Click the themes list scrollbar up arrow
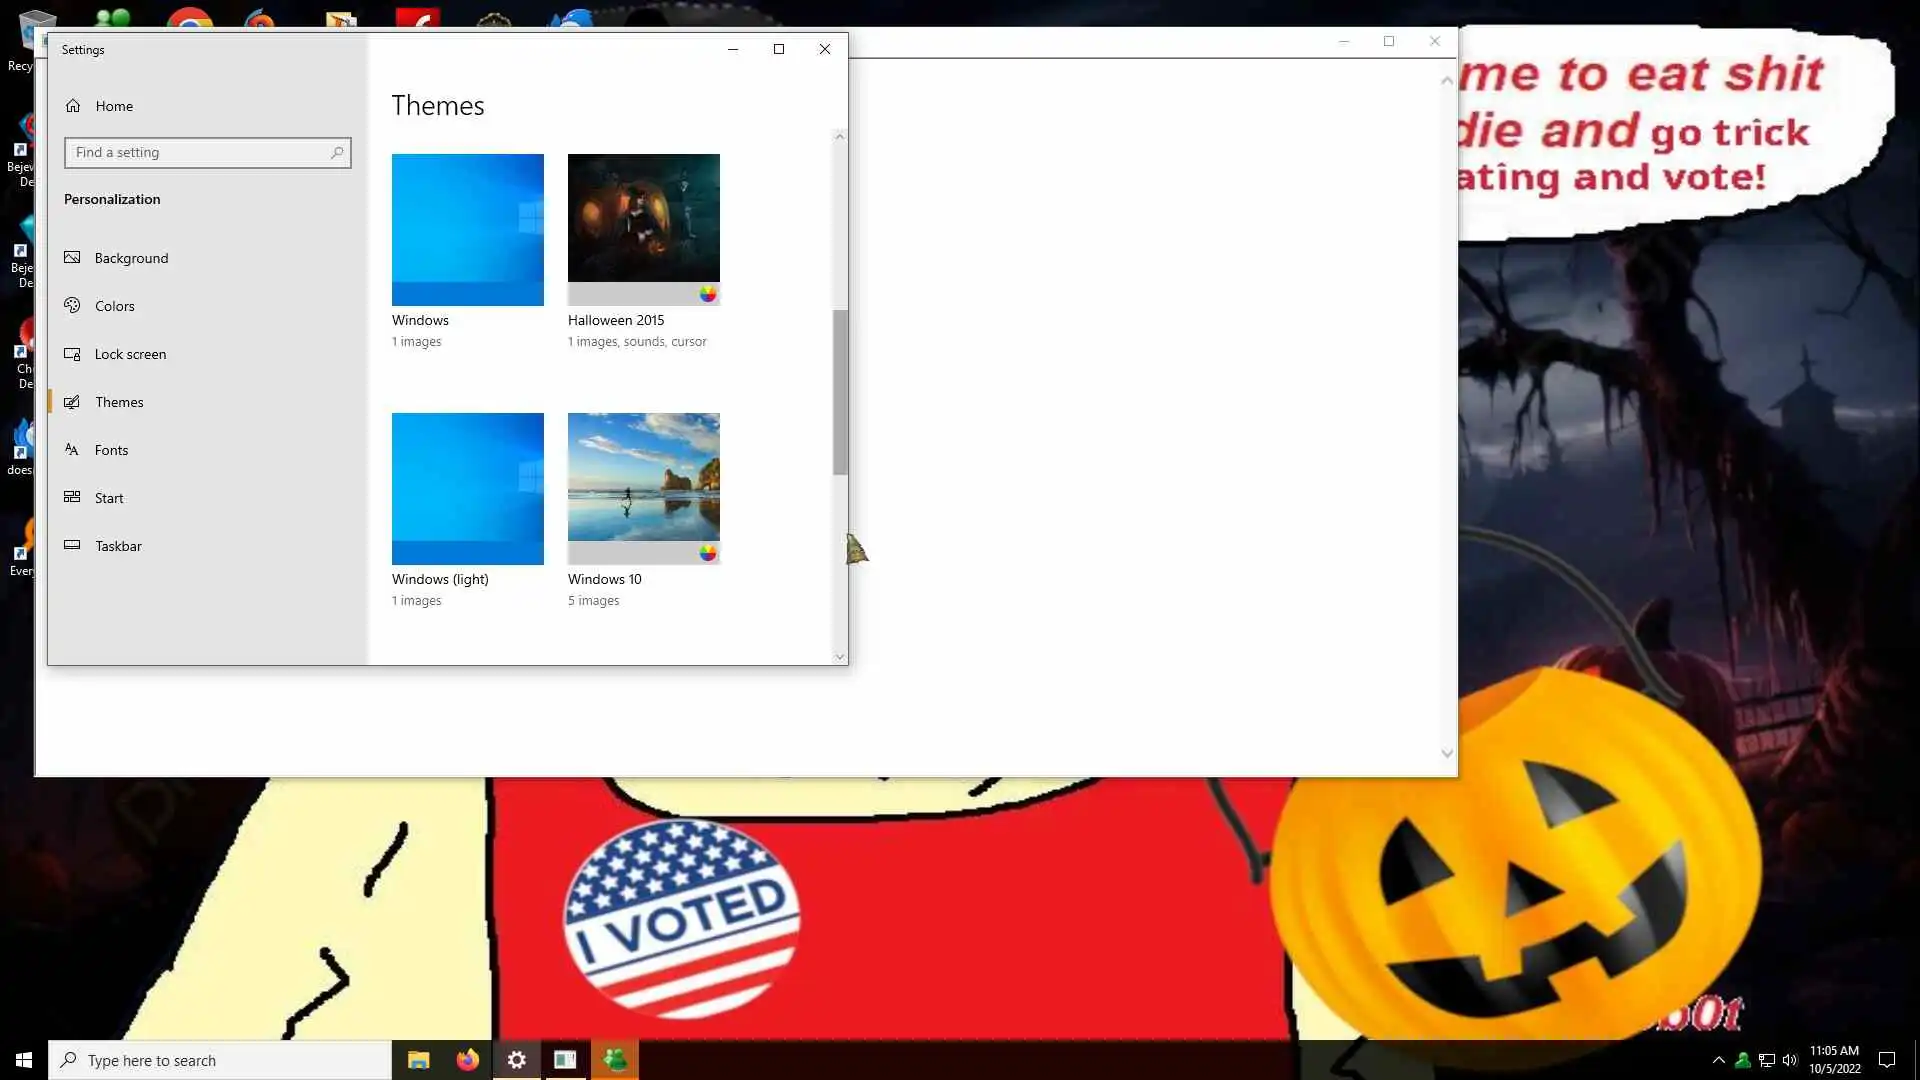Viewport: 1920px width, 1080px height. [840, 137]
